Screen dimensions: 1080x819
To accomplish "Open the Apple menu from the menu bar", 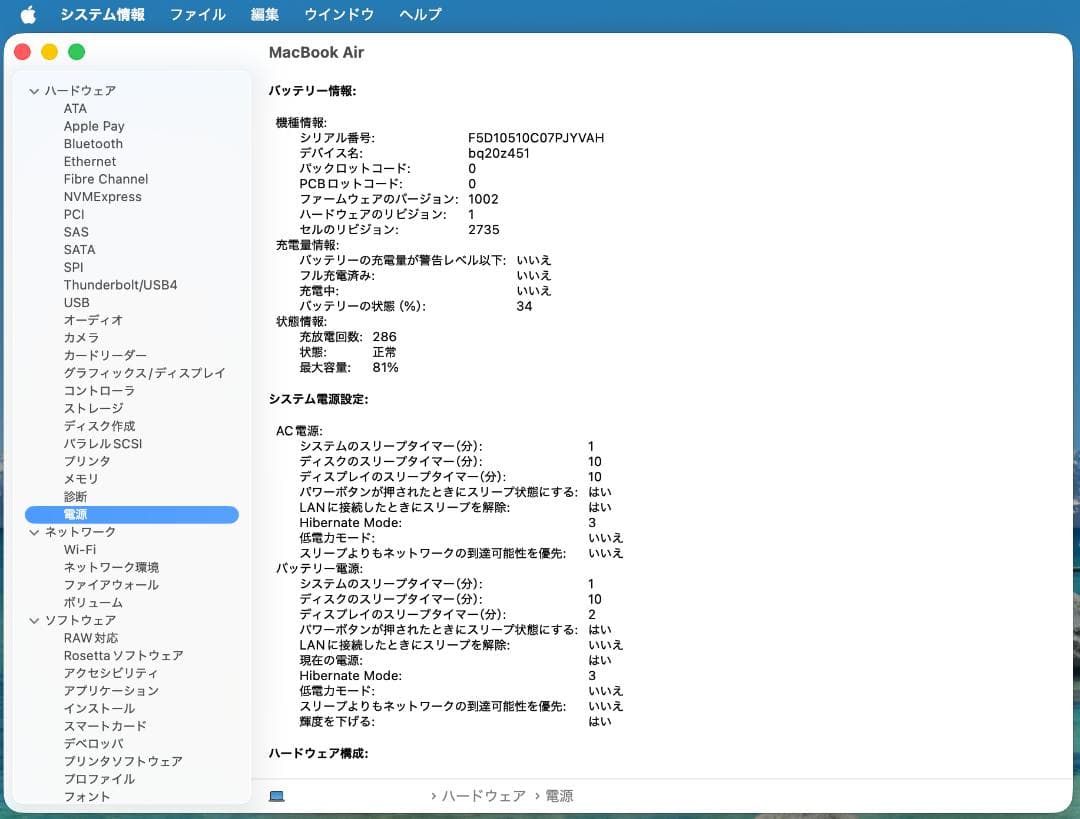I will click(27, 14).
